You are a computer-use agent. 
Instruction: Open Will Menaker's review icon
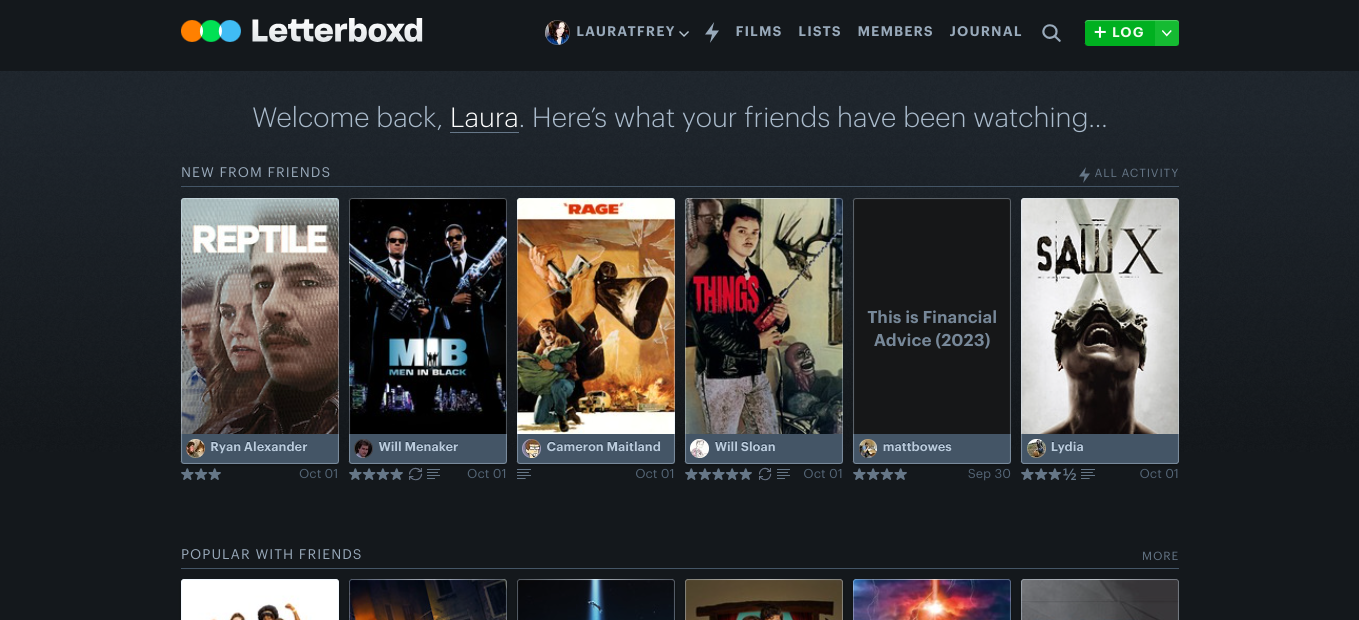pyautogui.click(x=433, y=474)
